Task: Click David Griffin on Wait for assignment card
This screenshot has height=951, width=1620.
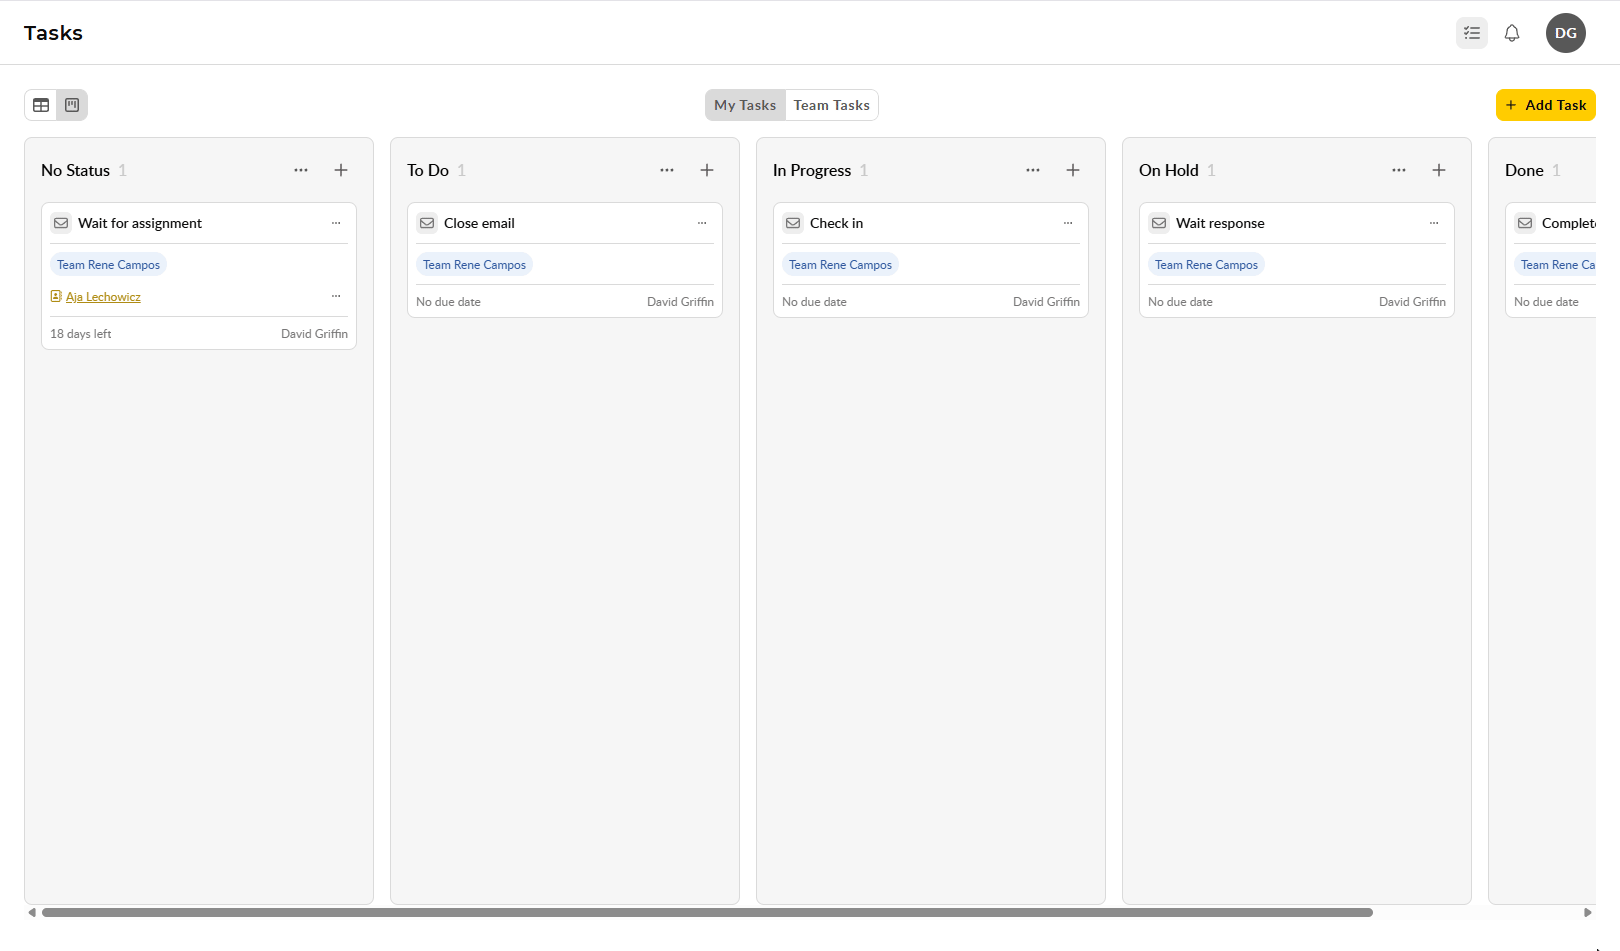Action: [314, 334]
